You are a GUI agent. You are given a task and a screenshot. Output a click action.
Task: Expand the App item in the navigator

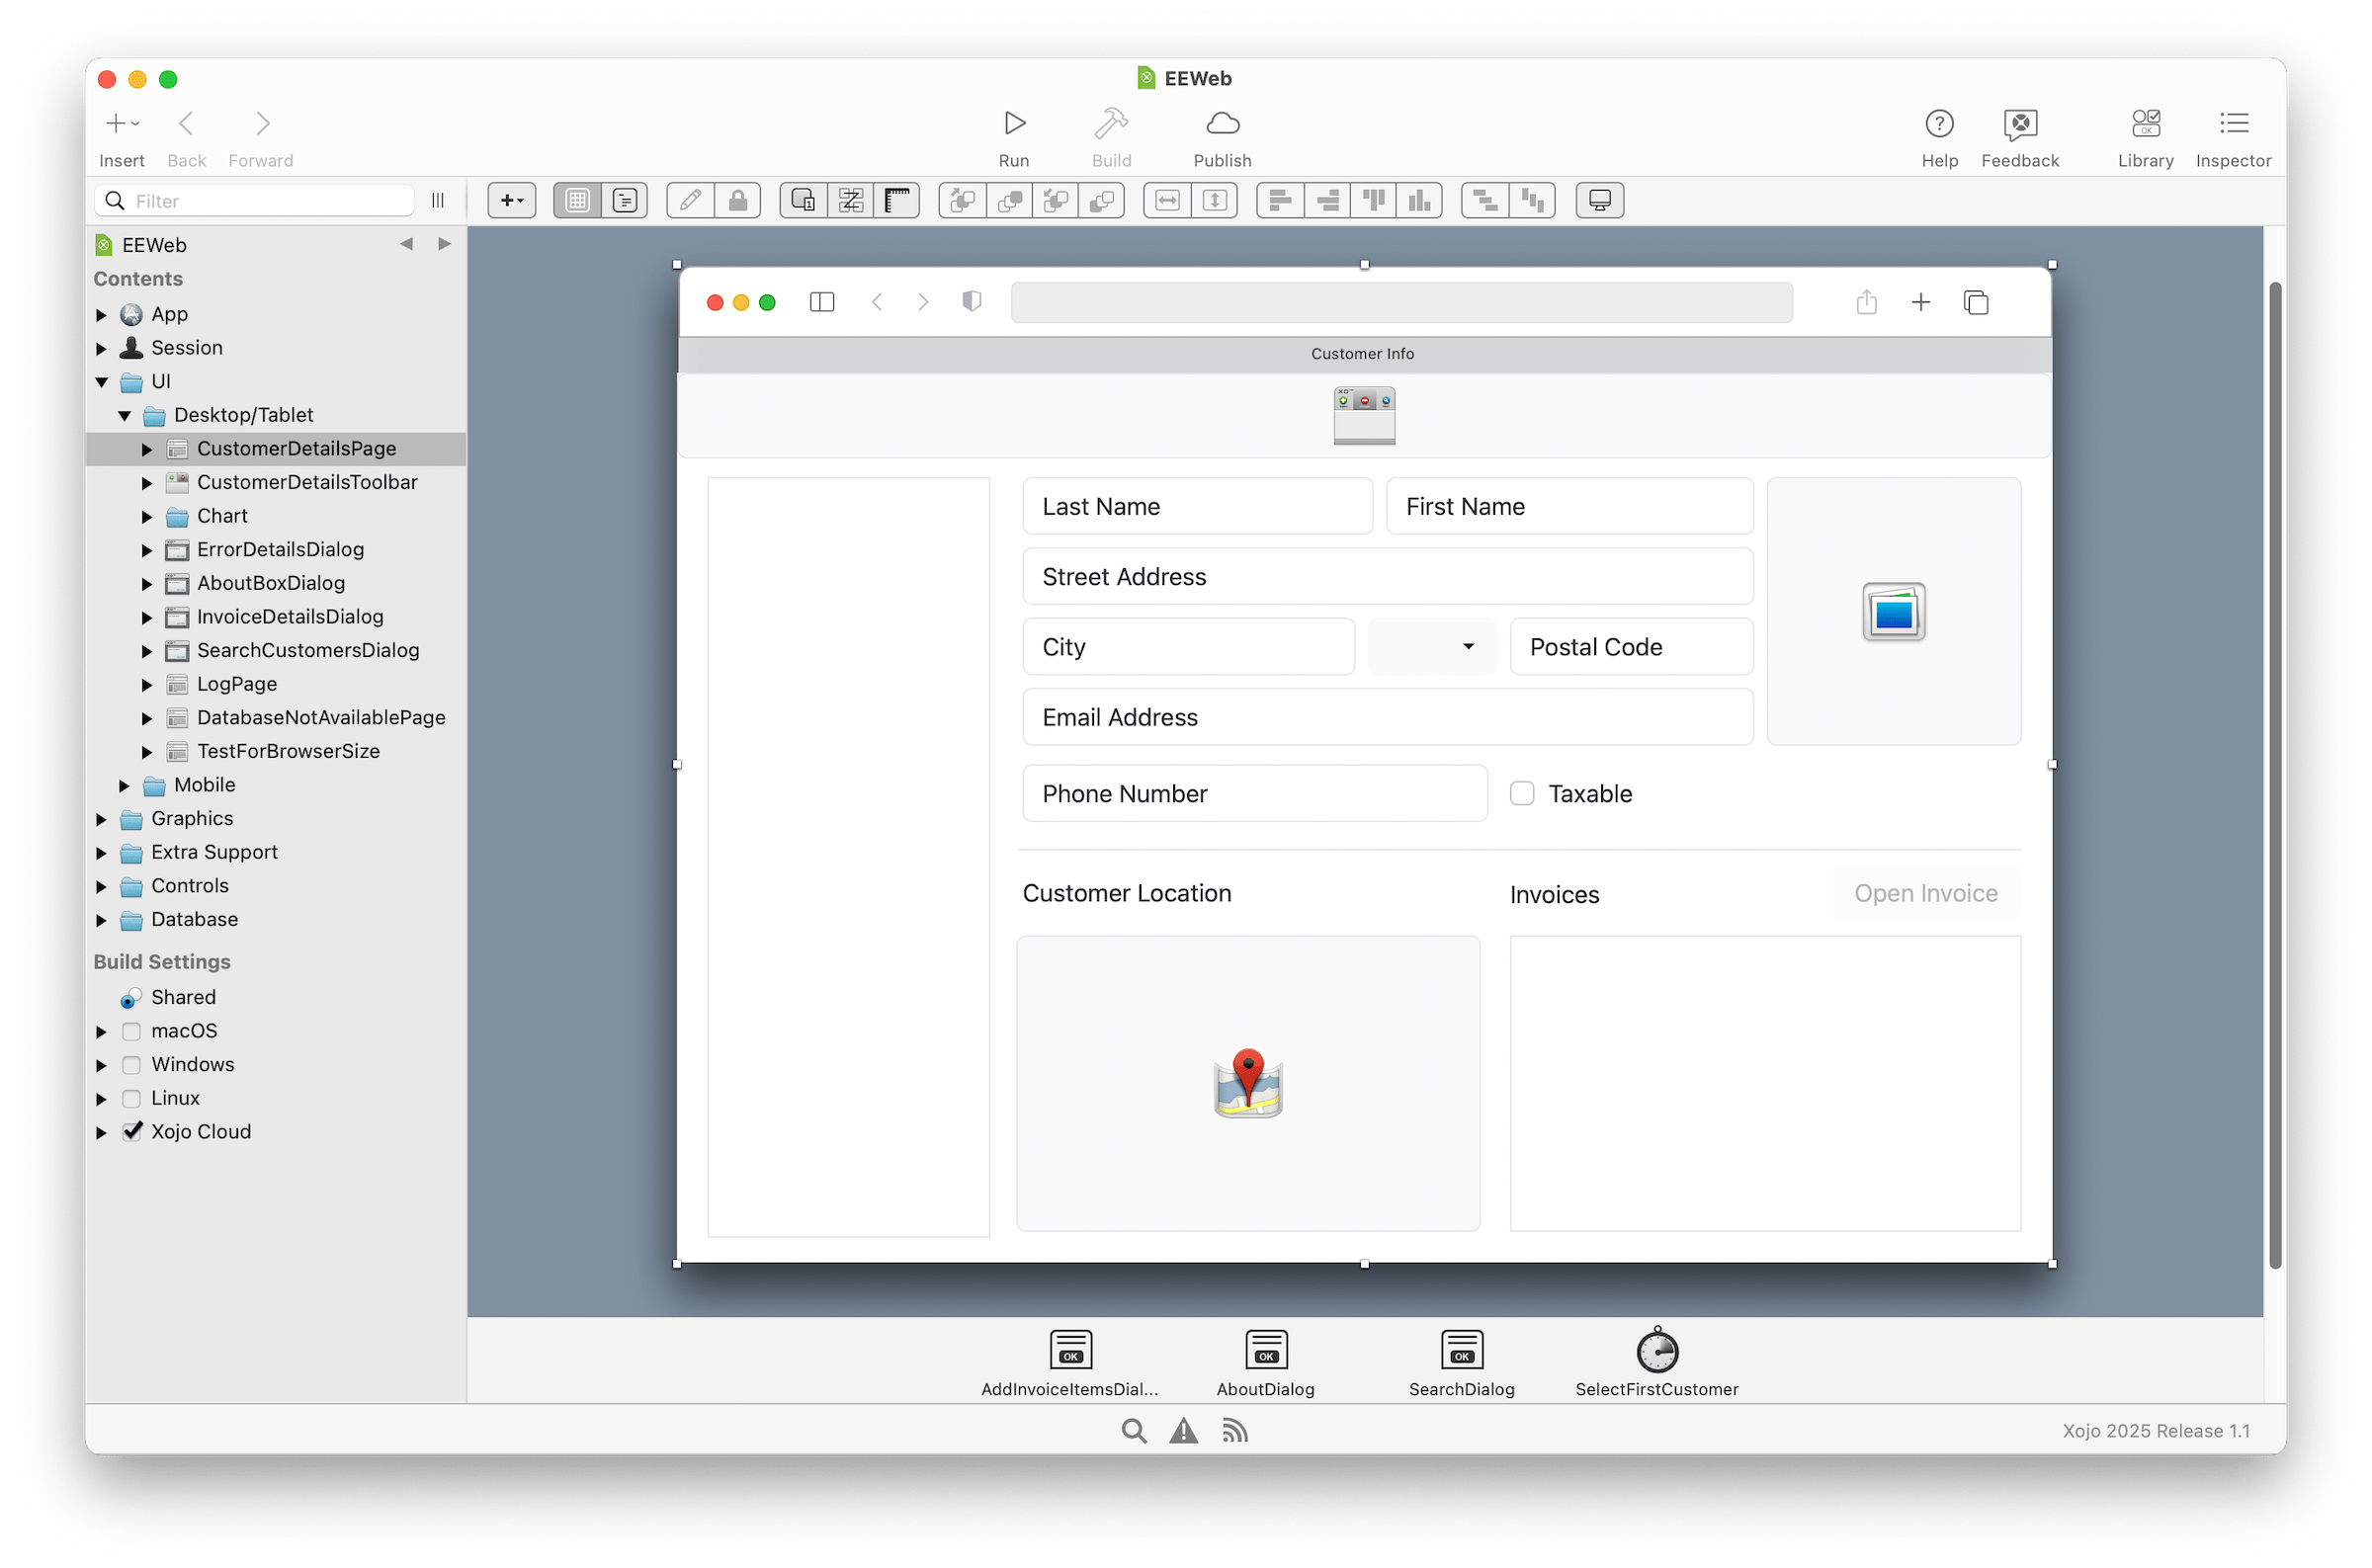click(x=101, y=313)
